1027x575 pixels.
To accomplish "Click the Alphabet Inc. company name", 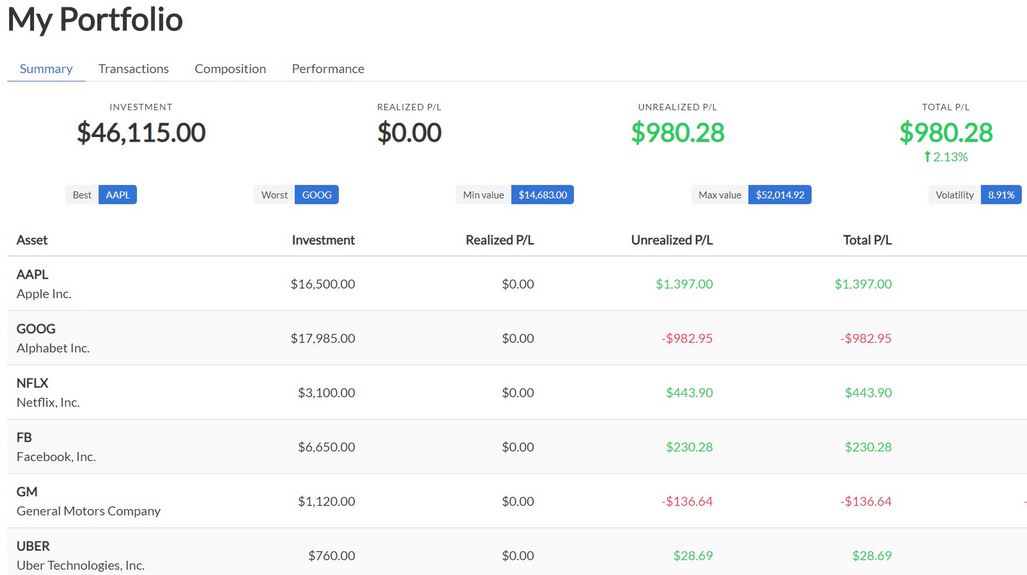I will [x=53, y=348].
